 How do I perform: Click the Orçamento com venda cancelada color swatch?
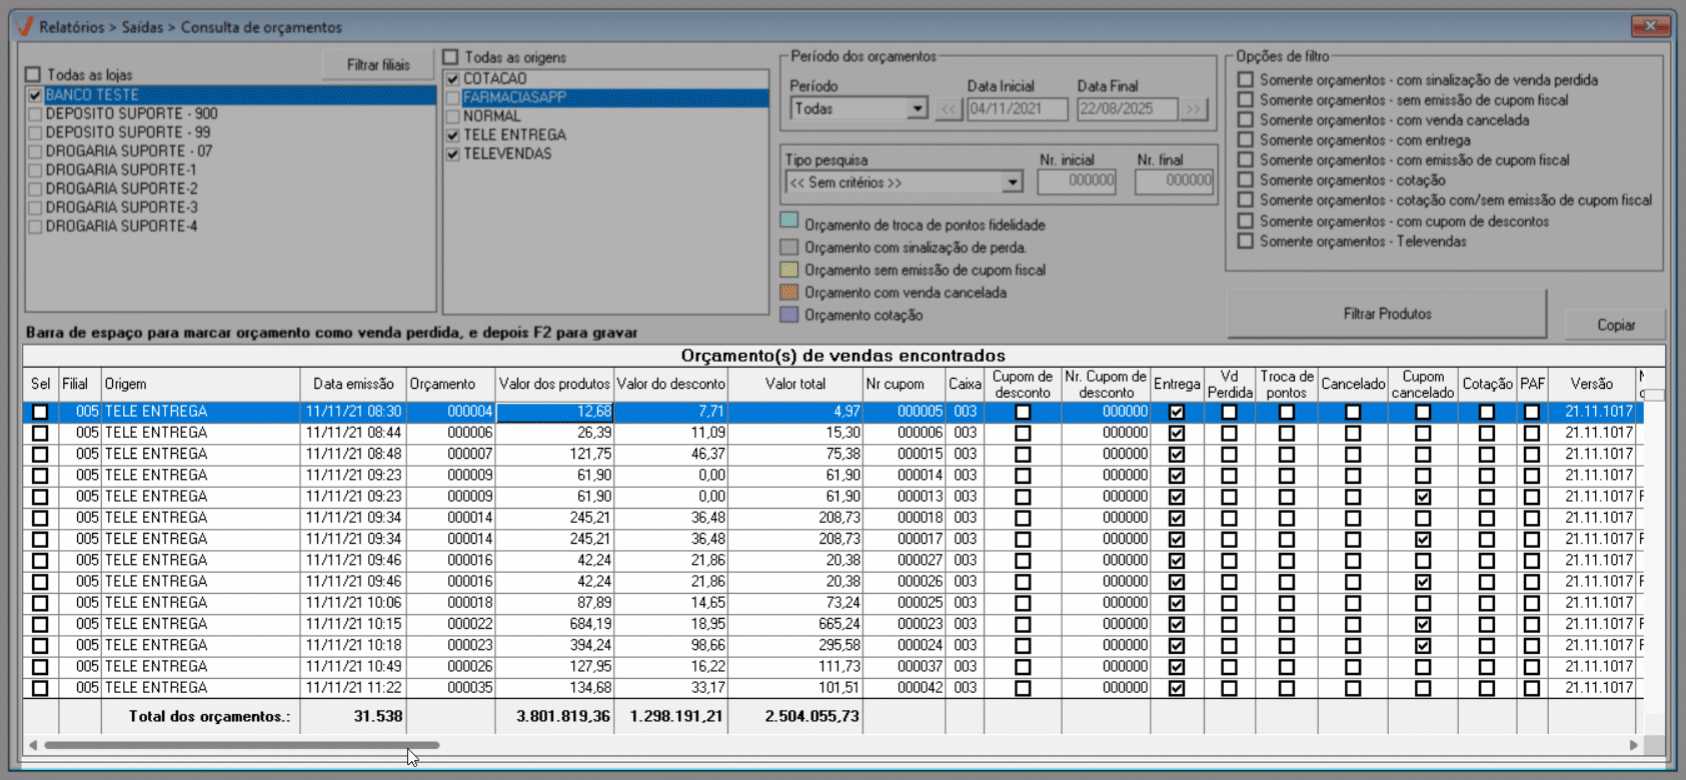[x=789, y=292]
